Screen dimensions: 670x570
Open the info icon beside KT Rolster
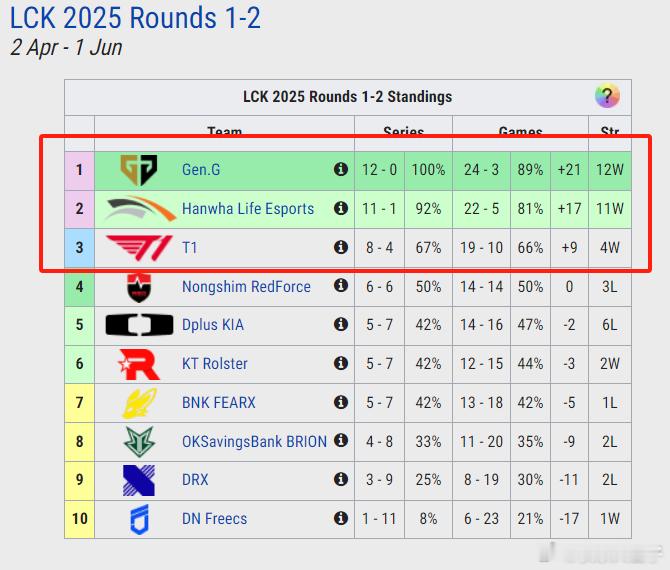(341, 363)
